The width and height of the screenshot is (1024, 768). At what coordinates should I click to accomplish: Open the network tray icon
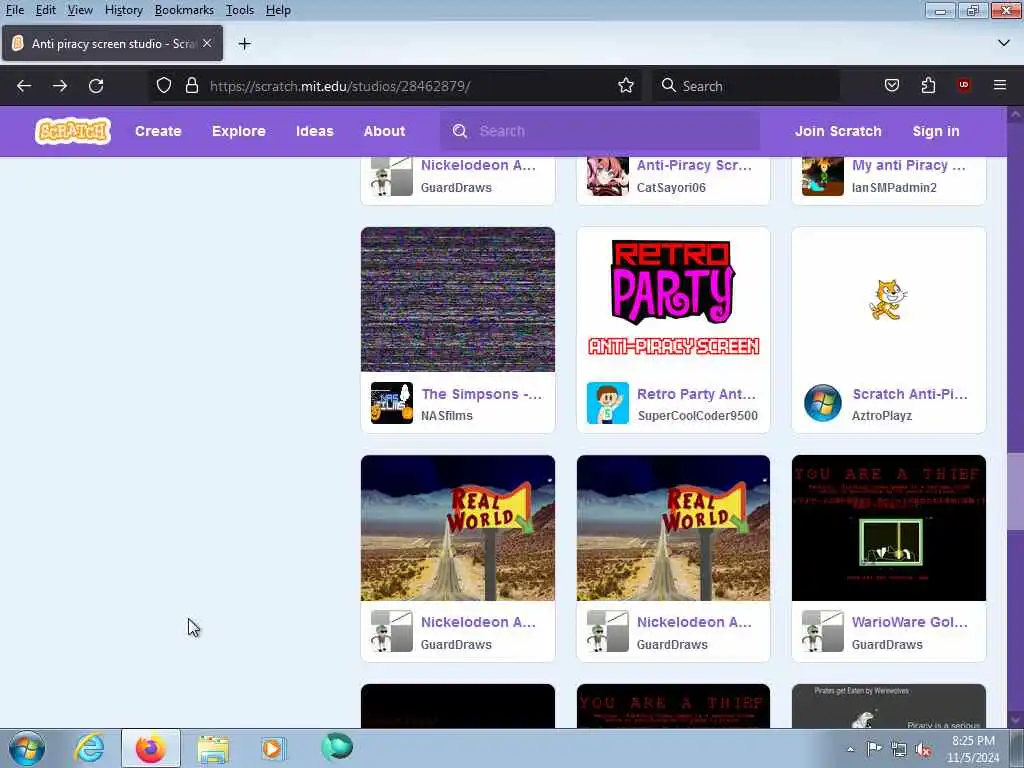(899, 749)
